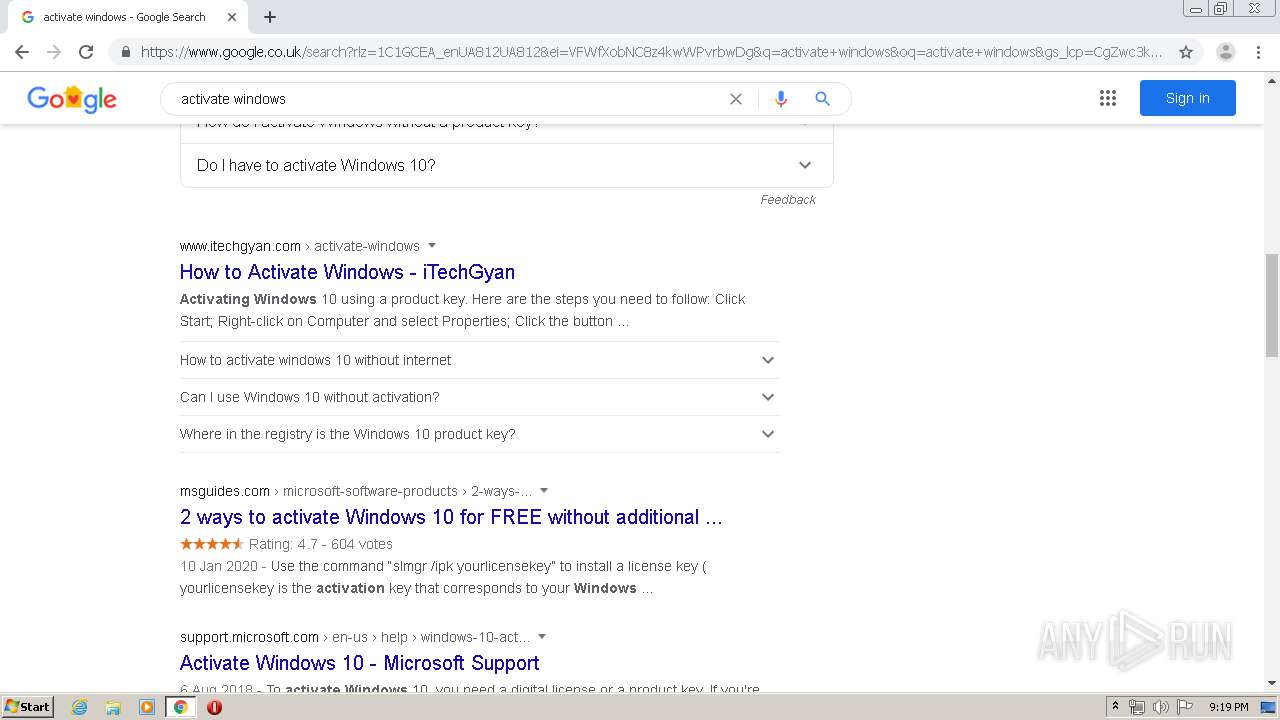Bookmark this page with the star icon
The width and height of the screenshot is (1280, 720).
pyautogui.click(x=1186, y=52)
